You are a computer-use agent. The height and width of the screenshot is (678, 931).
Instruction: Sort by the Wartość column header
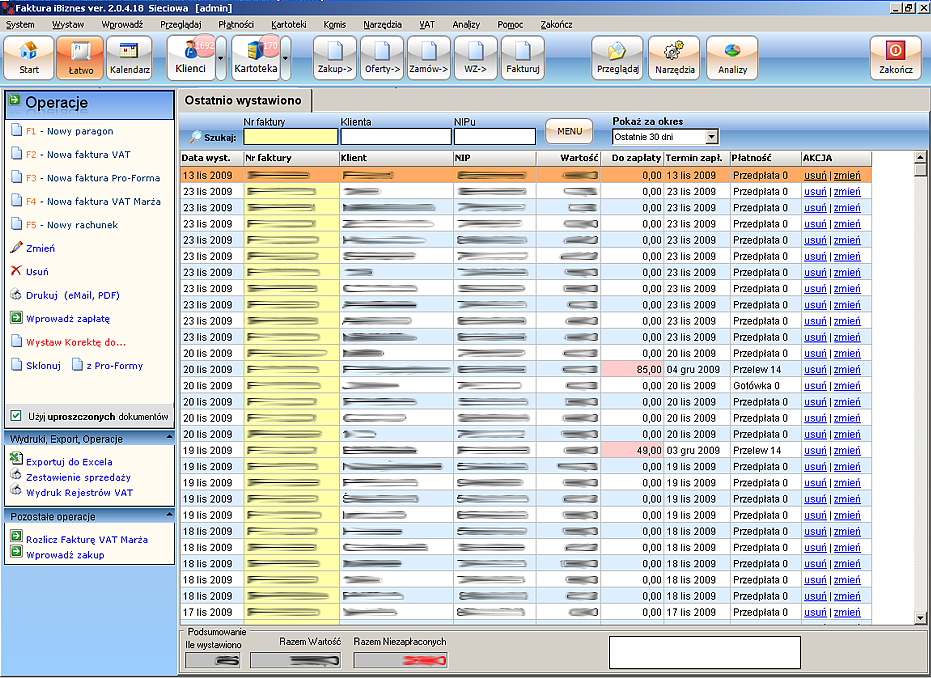coord(568,158)
